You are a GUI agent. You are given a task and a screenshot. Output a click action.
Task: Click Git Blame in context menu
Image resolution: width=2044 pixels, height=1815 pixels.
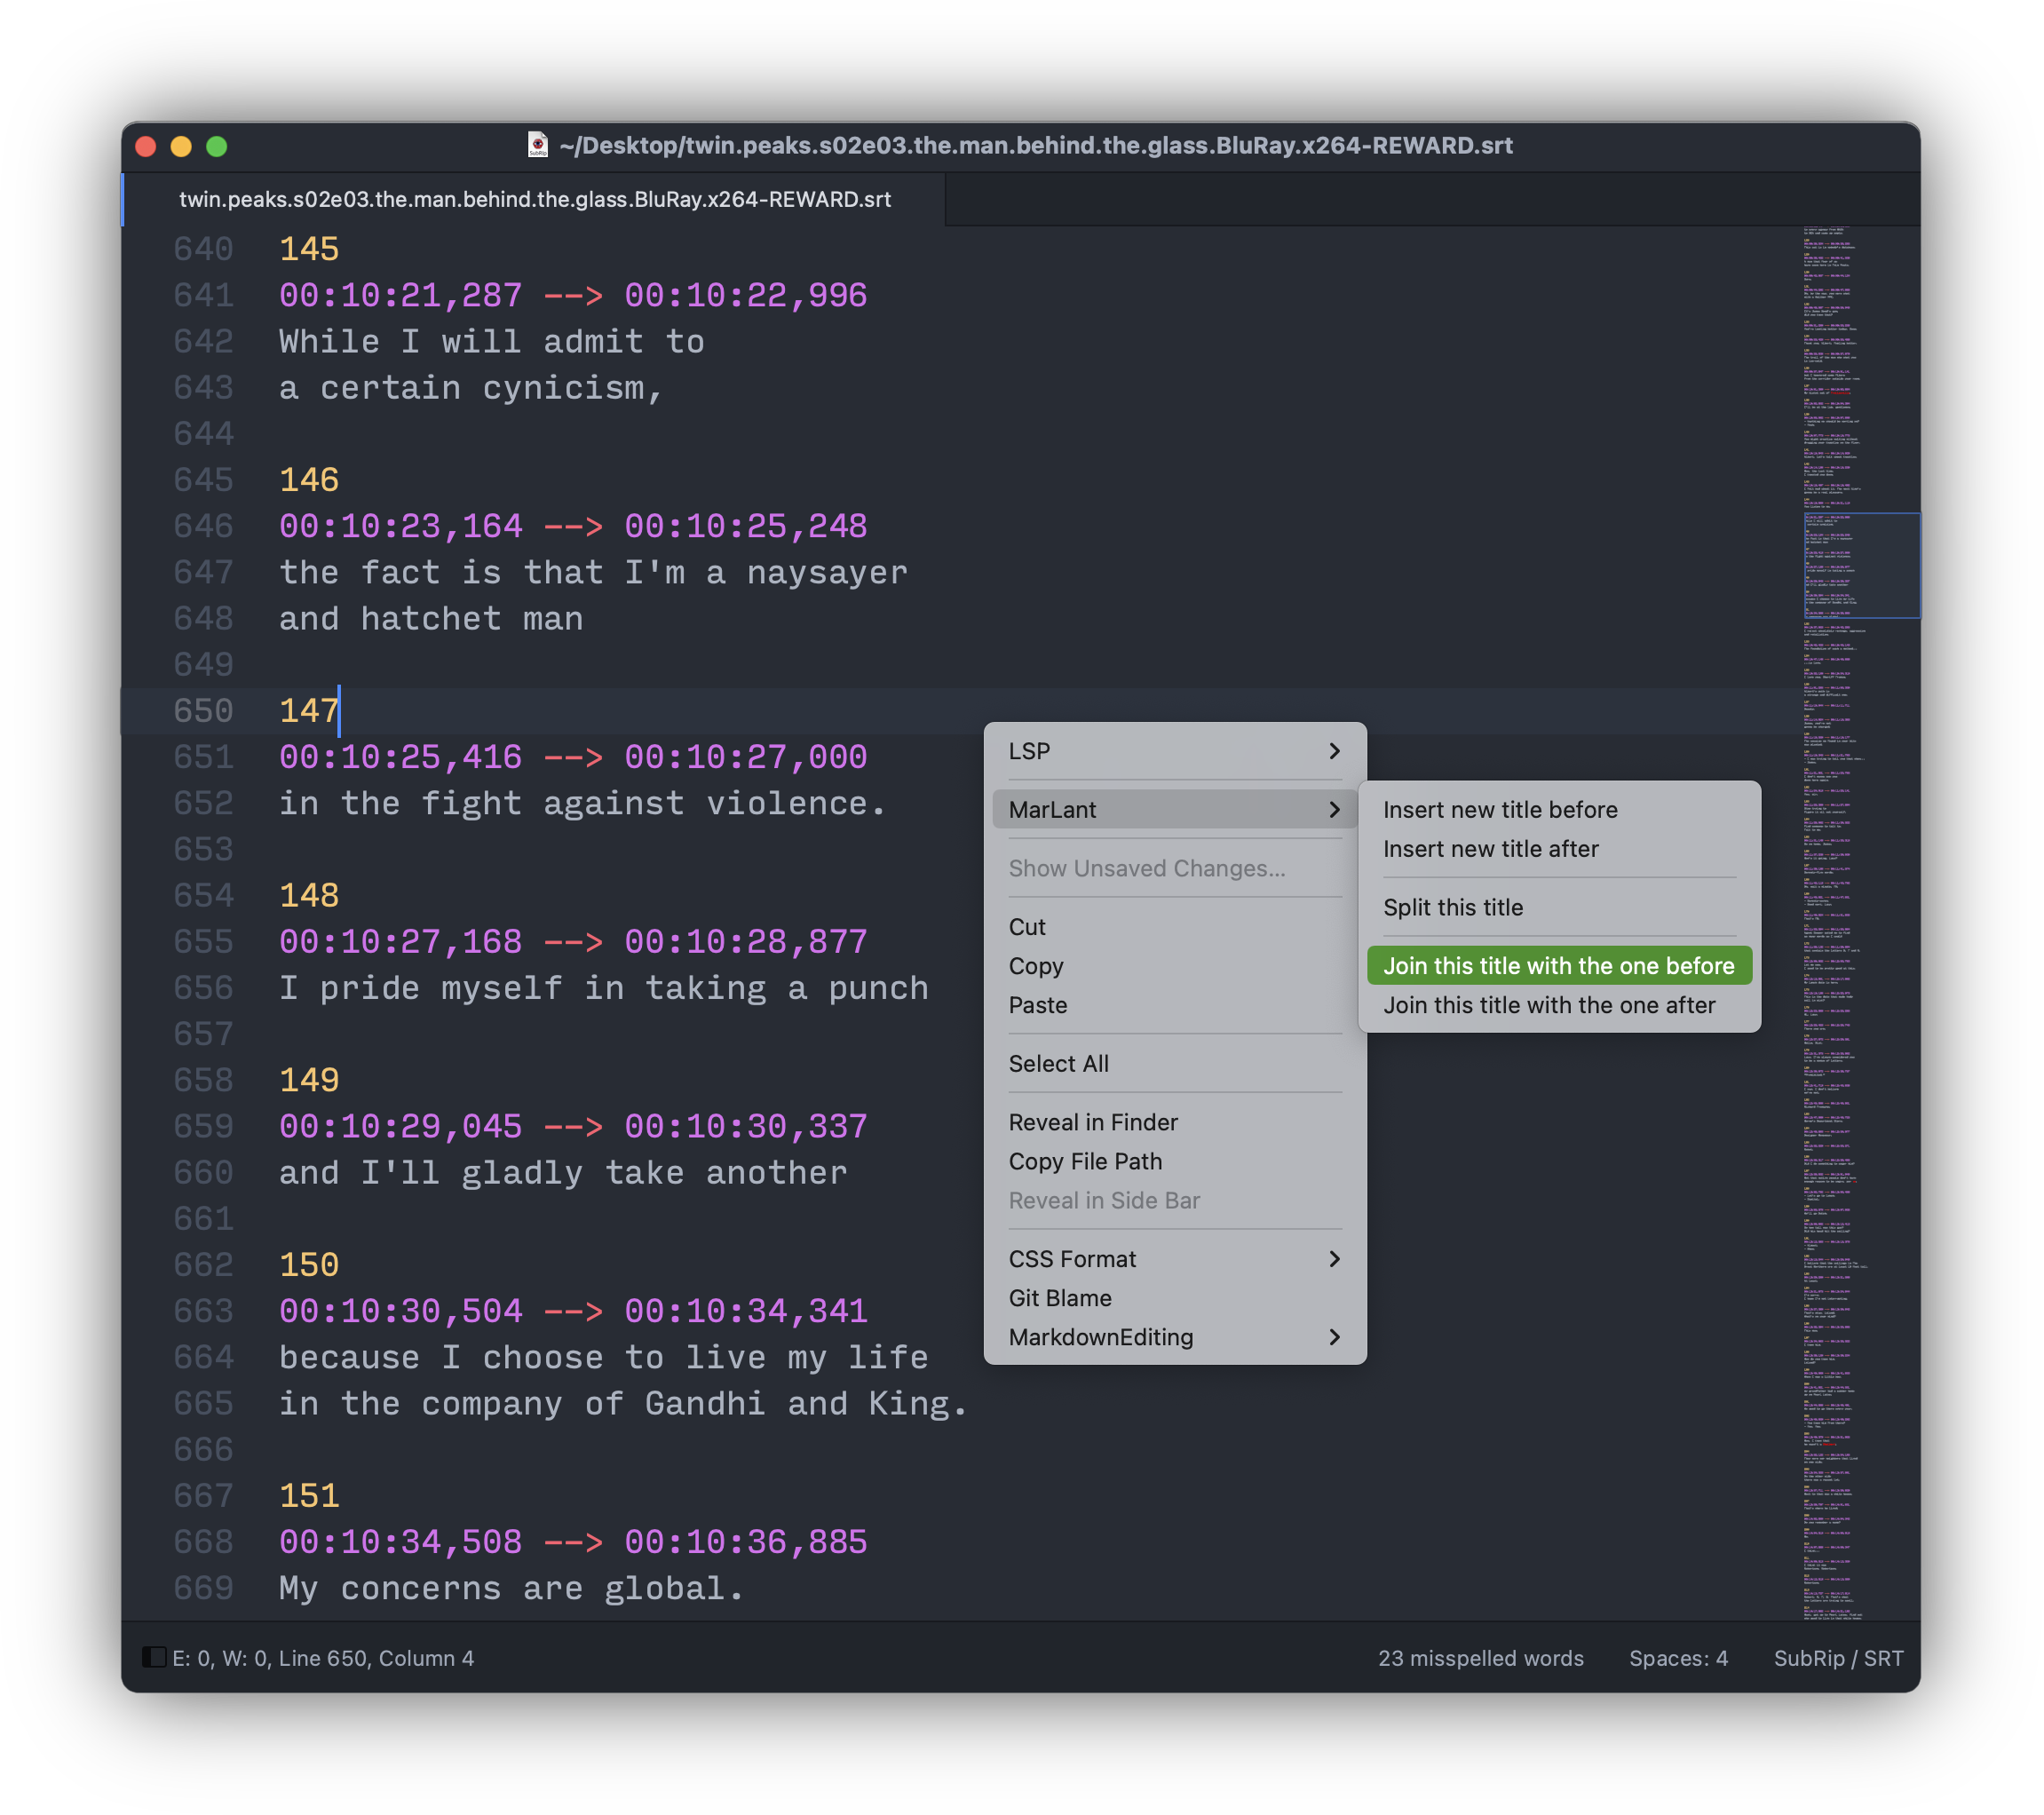[1060, 1298]
